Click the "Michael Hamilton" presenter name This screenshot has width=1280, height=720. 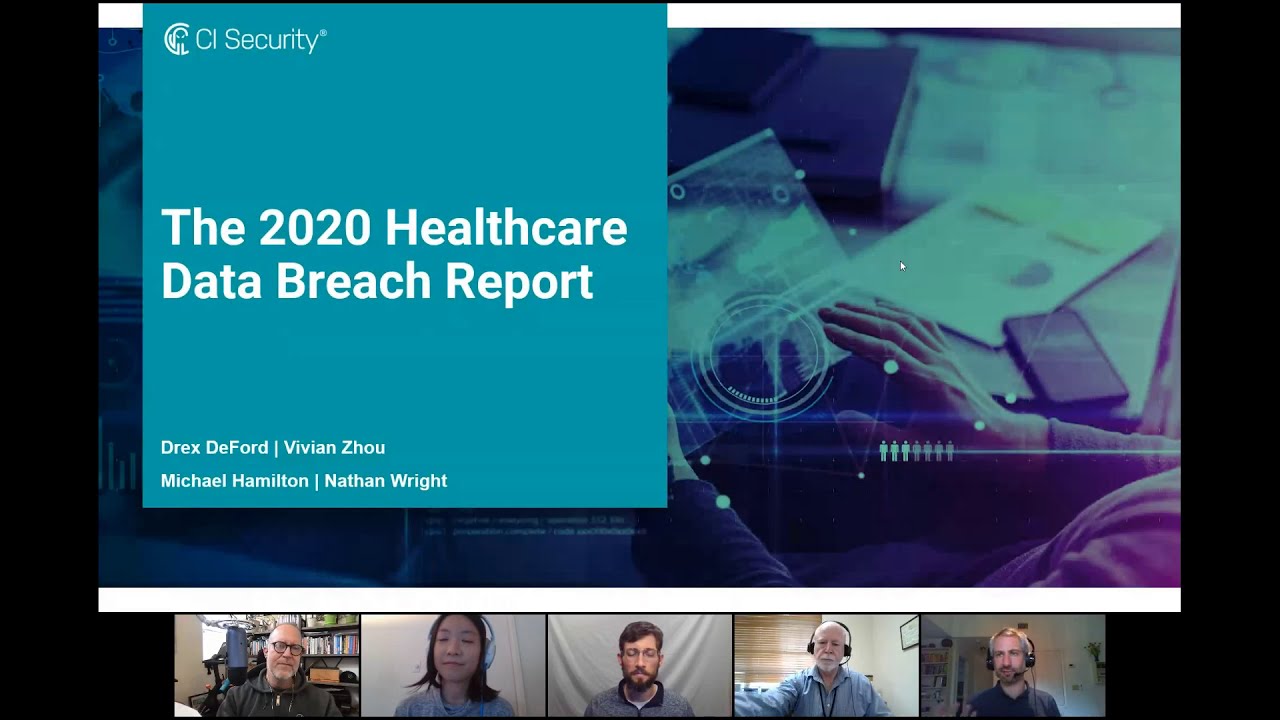click(235, 481)
